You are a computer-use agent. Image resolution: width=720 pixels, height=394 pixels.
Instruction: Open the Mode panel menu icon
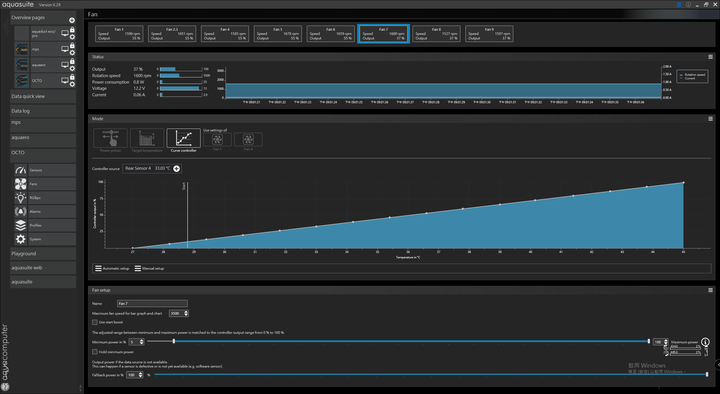coord(710,118)
